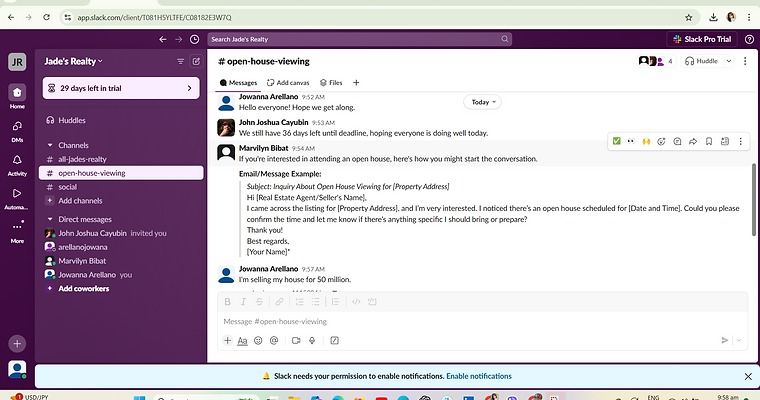Screen dimensions: 760x400
Task: Start a Huddle in channel
Action: pyautogui.click(x=701, y=61)
